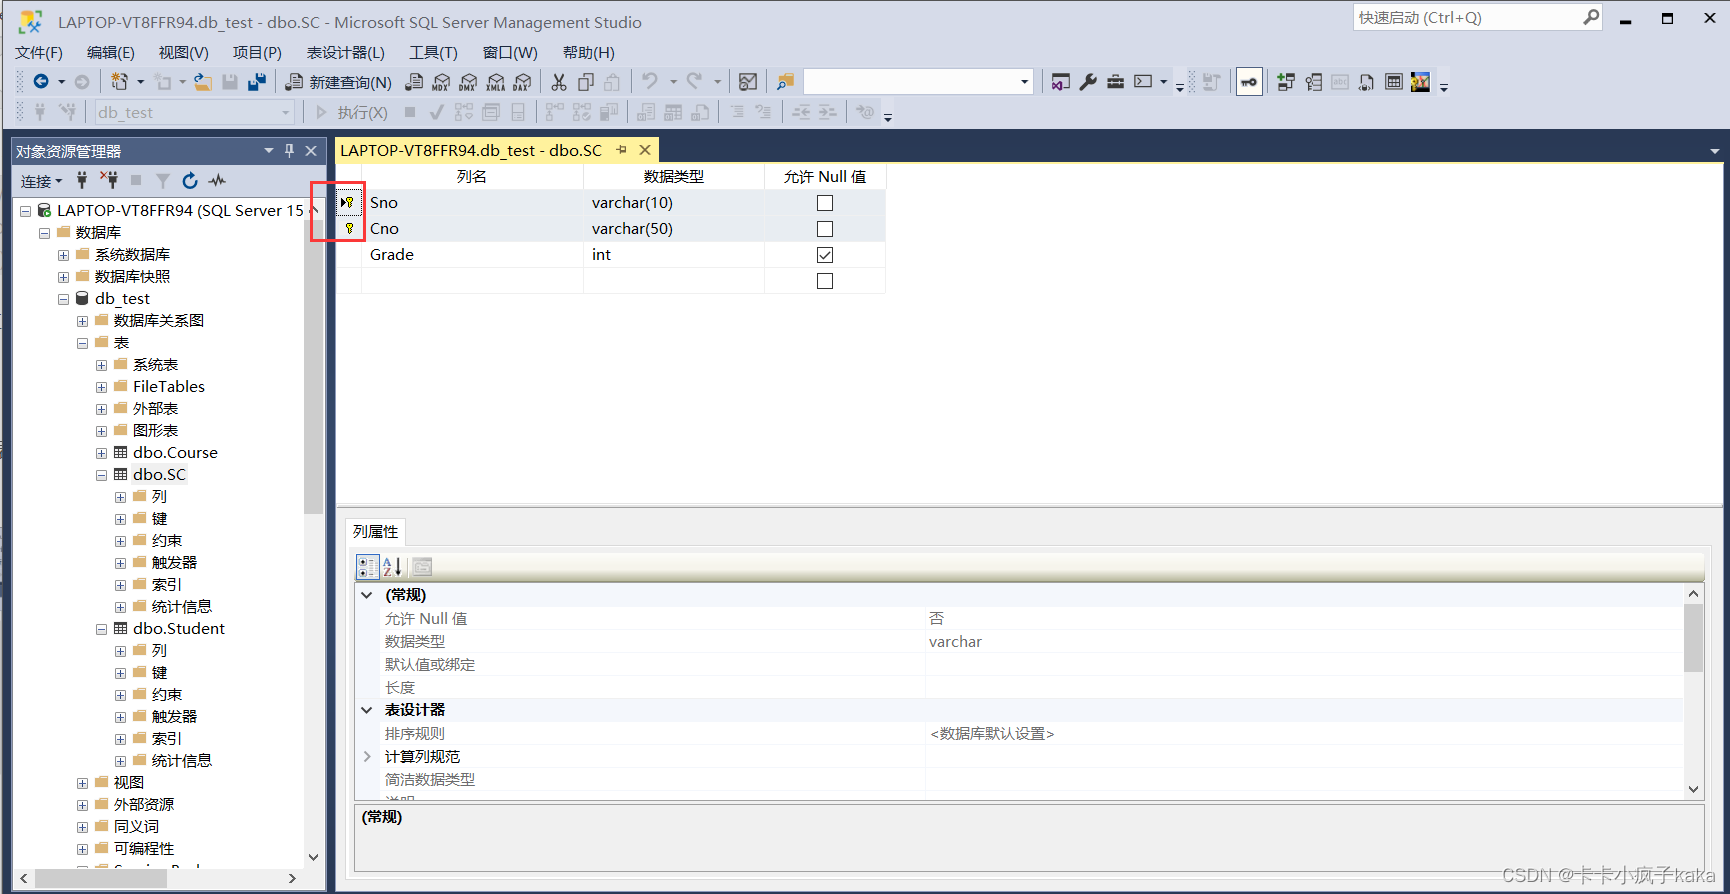Click the varchar(50) data type cell
The image size is (1730, 894).
pos(674,229)
